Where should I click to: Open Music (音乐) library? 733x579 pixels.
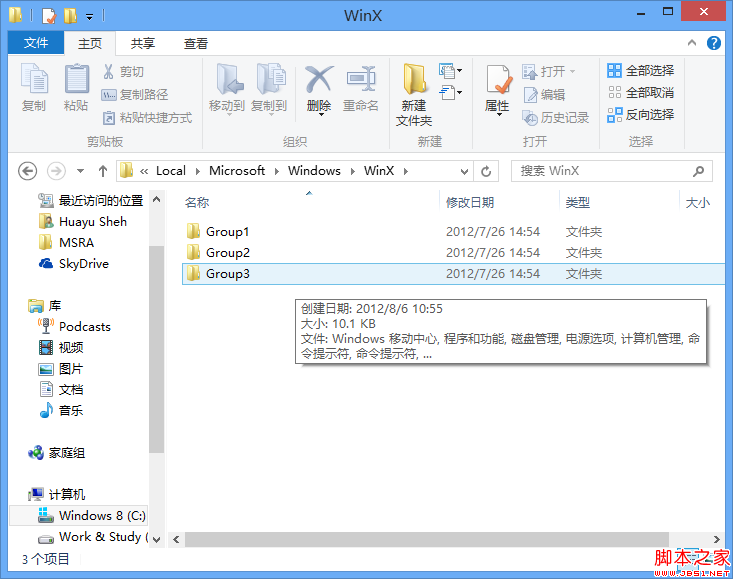[61, 411]
